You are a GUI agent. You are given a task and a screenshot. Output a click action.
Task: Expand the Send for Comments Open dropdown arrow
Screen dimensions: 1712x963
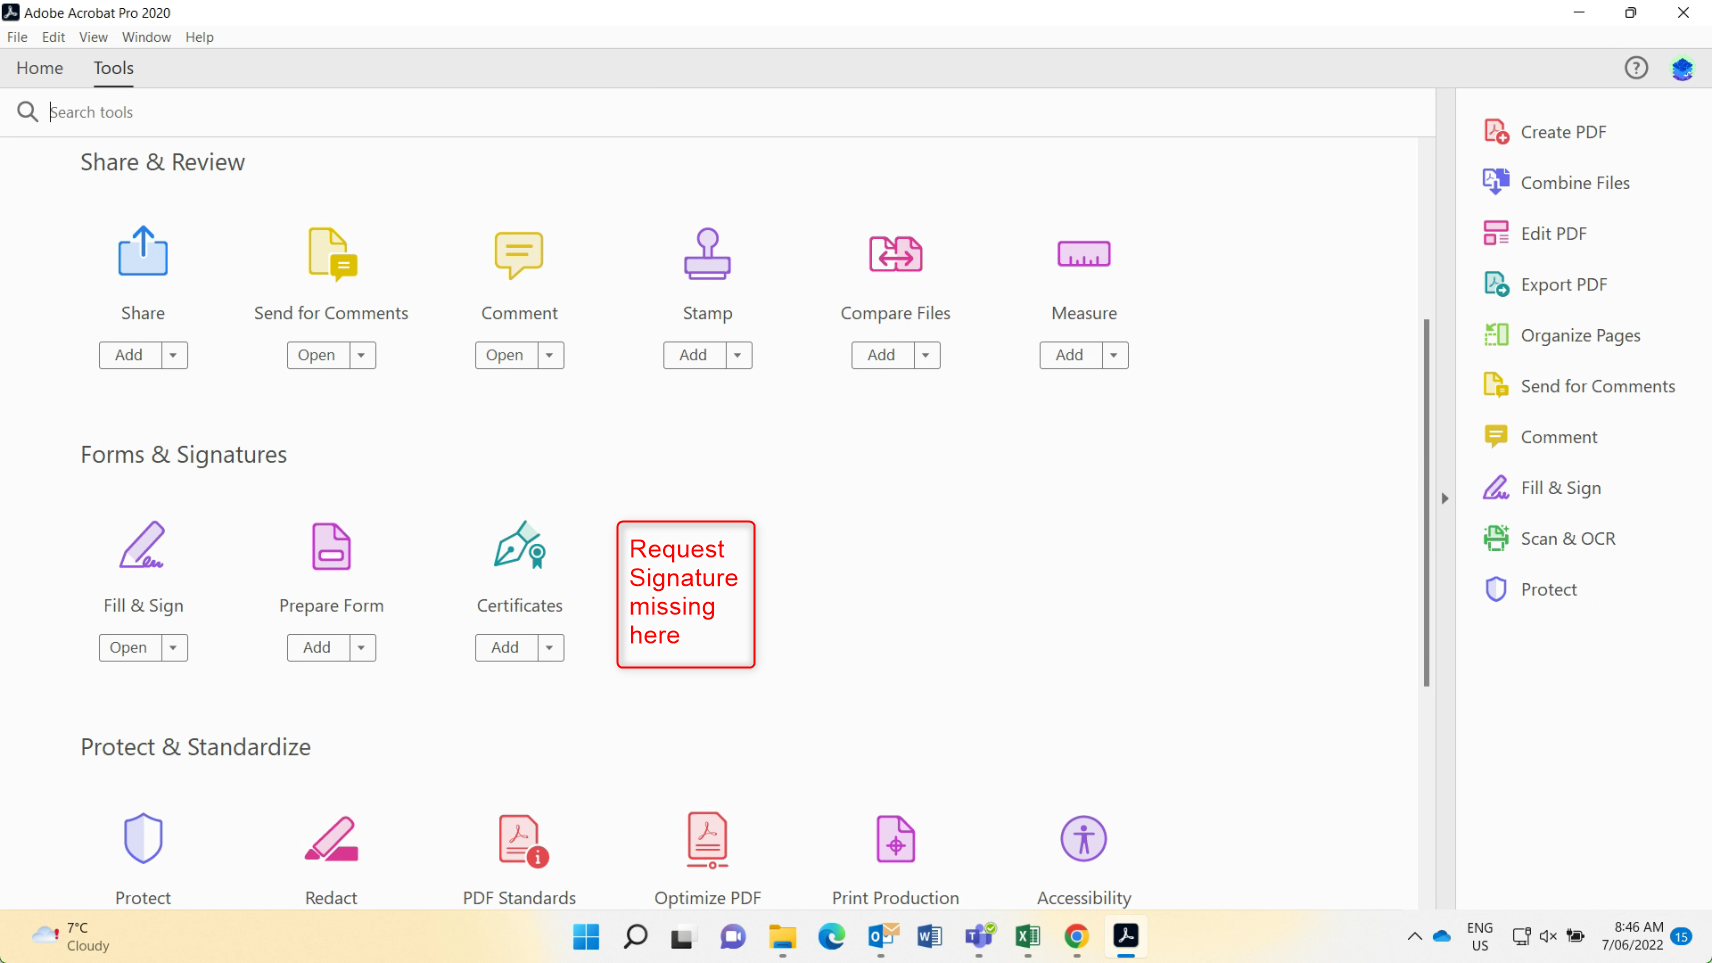click(362, 355)
